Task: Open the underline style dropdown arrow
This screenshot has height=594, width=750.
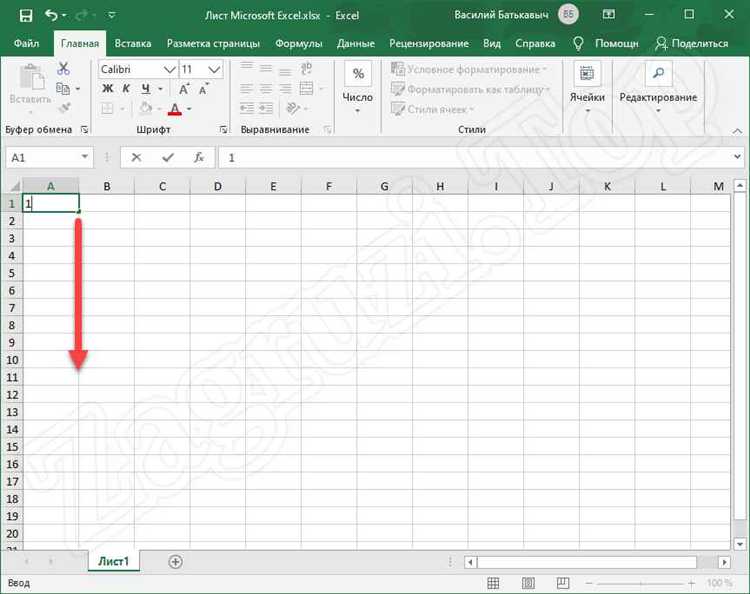Action: [160, 89]
